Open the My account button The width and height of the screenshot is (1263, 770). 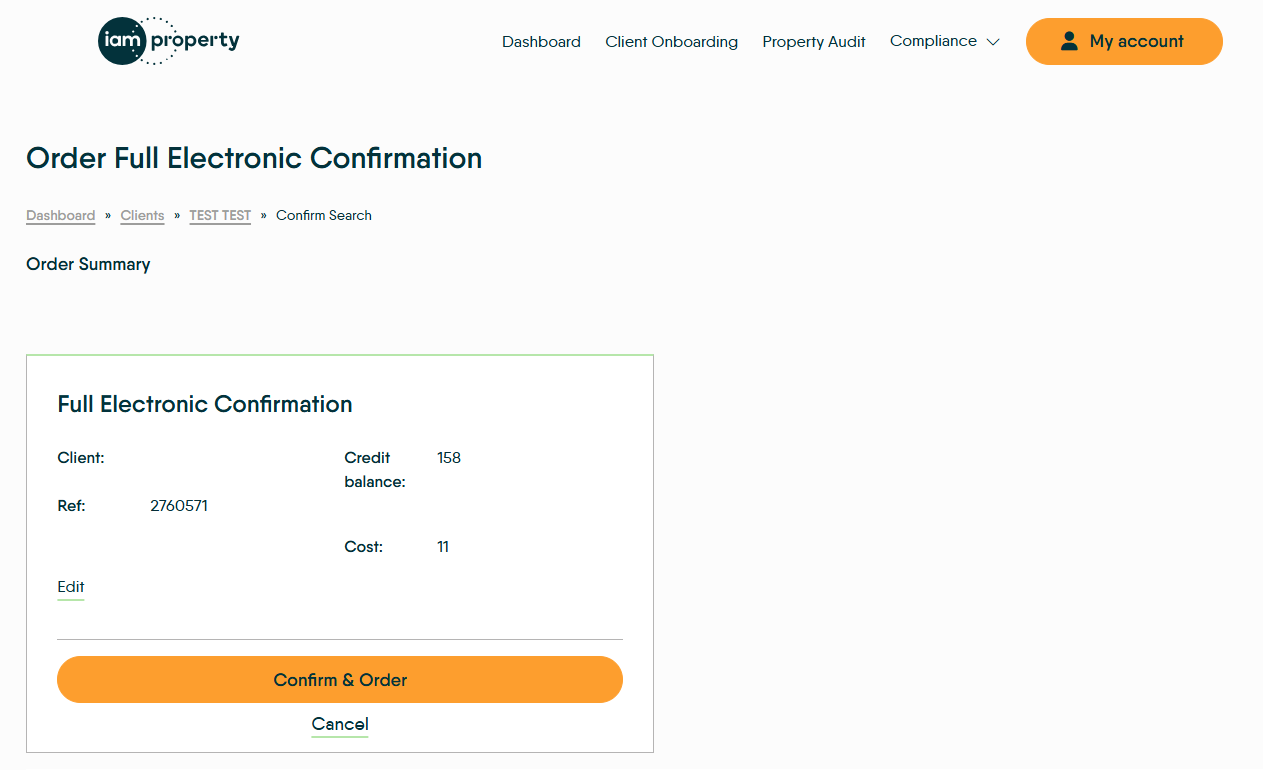[x=1124, y=41]
